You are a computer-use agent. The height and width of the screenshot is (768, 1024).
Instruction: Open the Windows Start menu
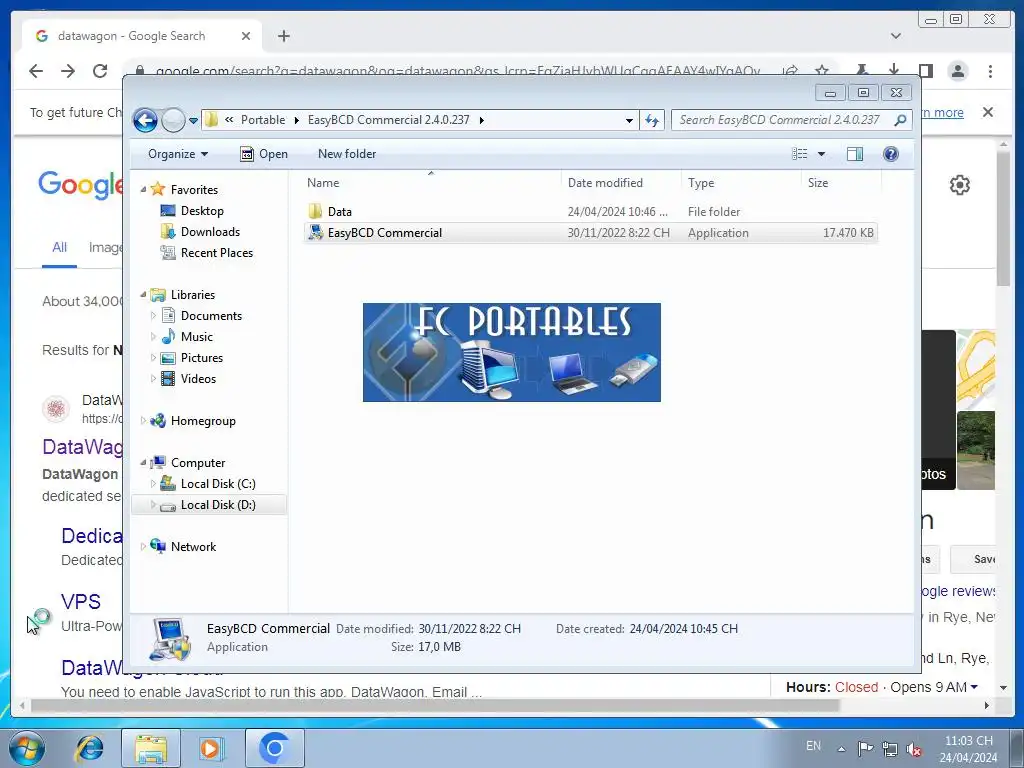[27, 748]
